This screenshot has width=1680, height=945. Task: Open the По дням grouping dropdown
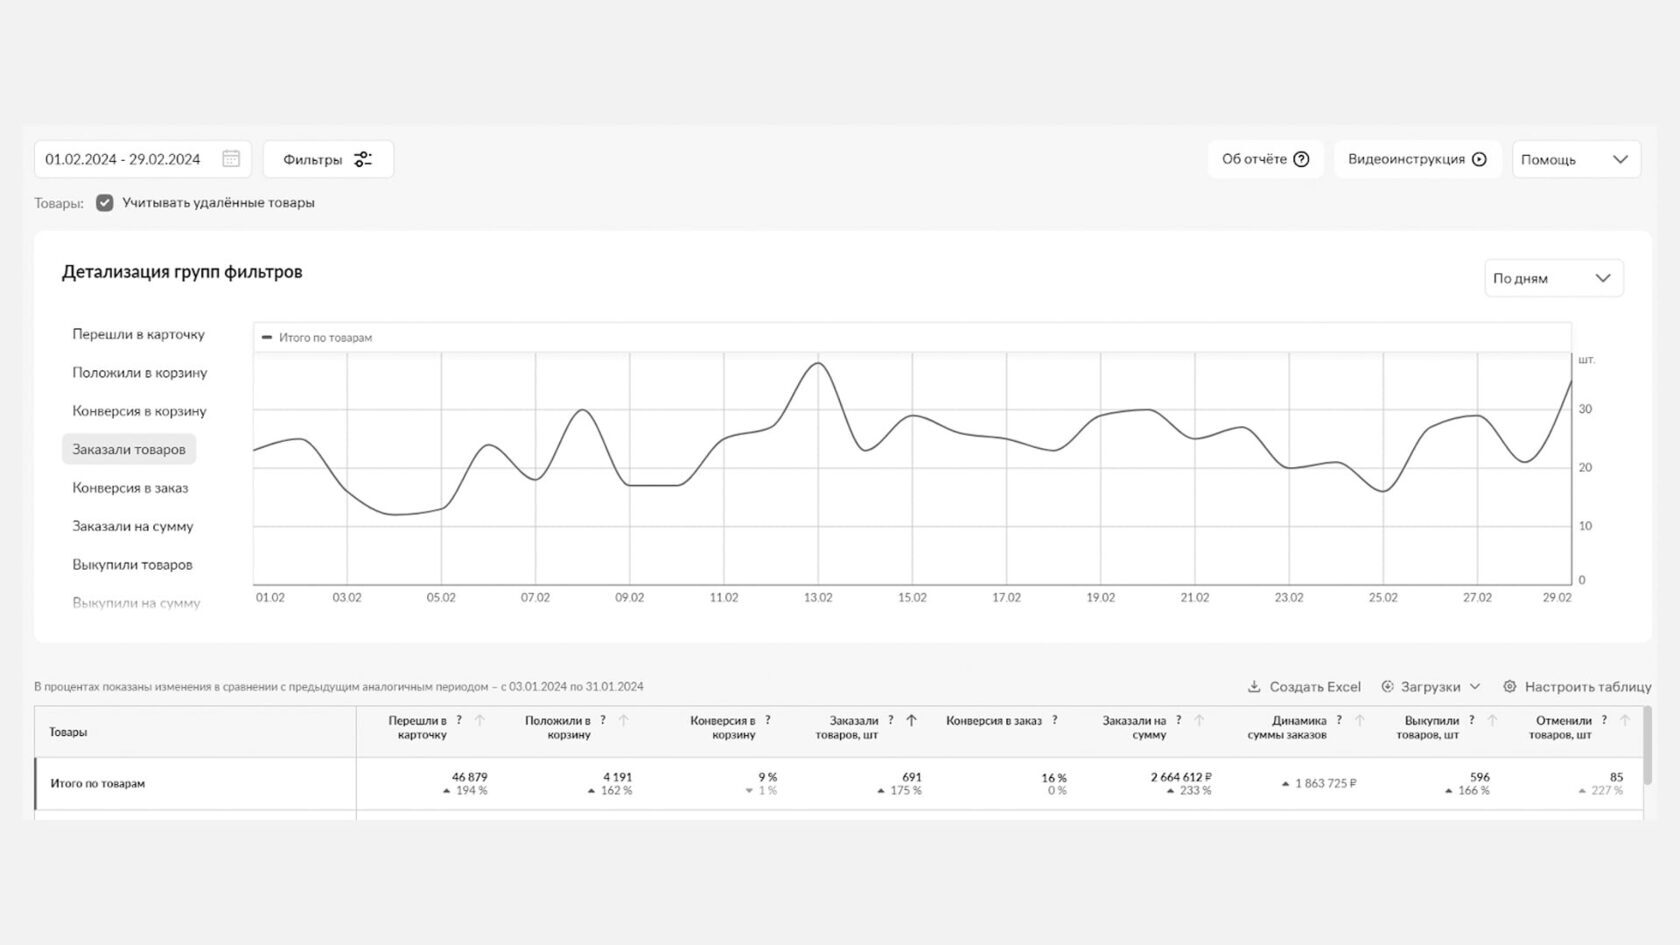coord(1553,278)
